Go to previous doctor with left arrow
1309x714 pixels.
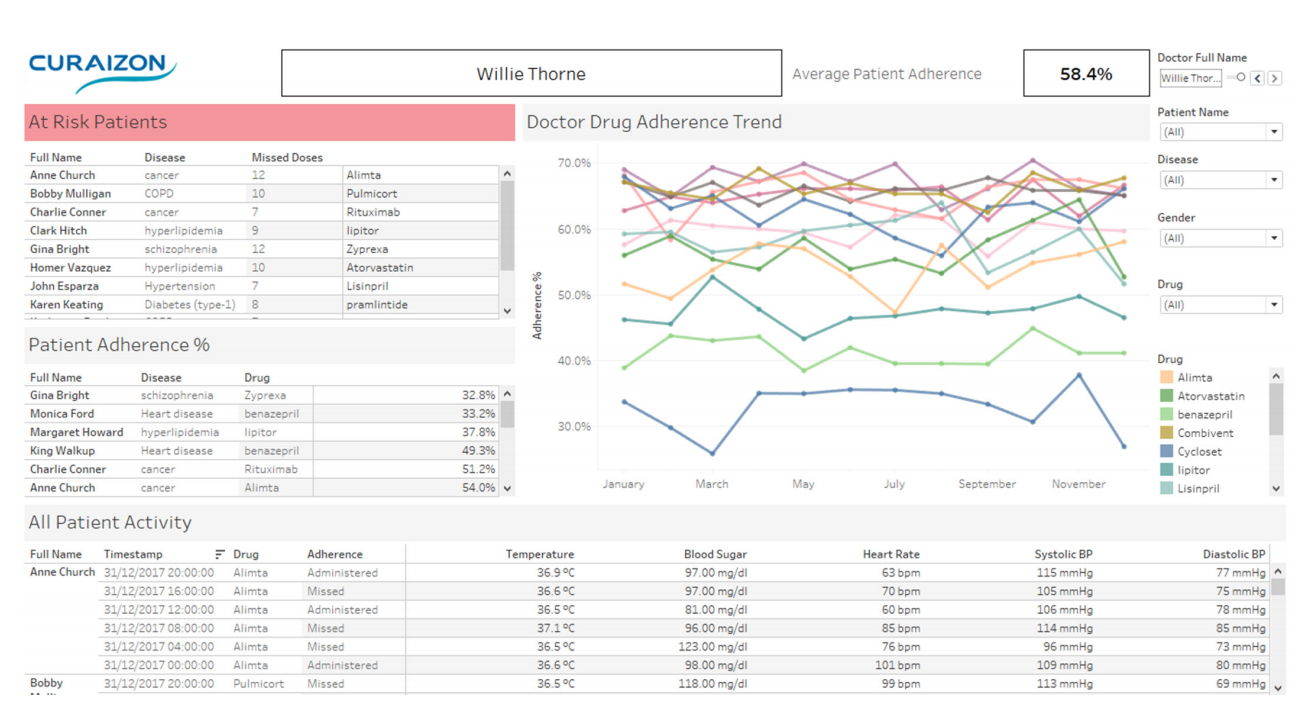[x=1258, y=78]
